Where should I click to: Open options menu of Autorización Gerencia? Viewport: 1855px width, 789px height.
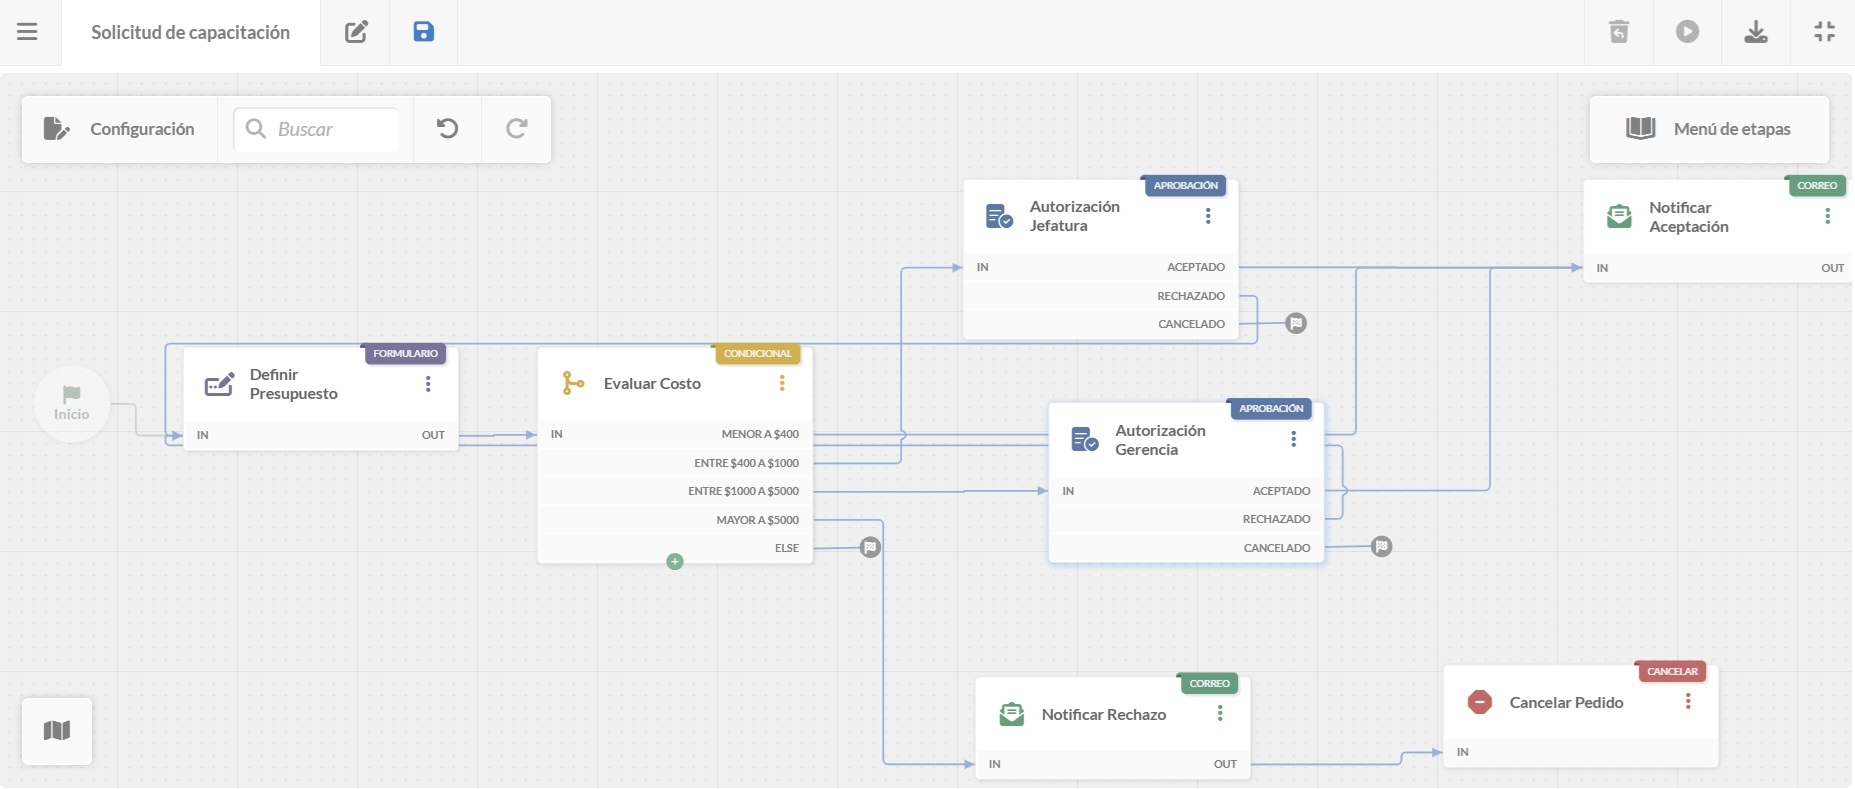pyautogui.click(x=1293, y=439)
